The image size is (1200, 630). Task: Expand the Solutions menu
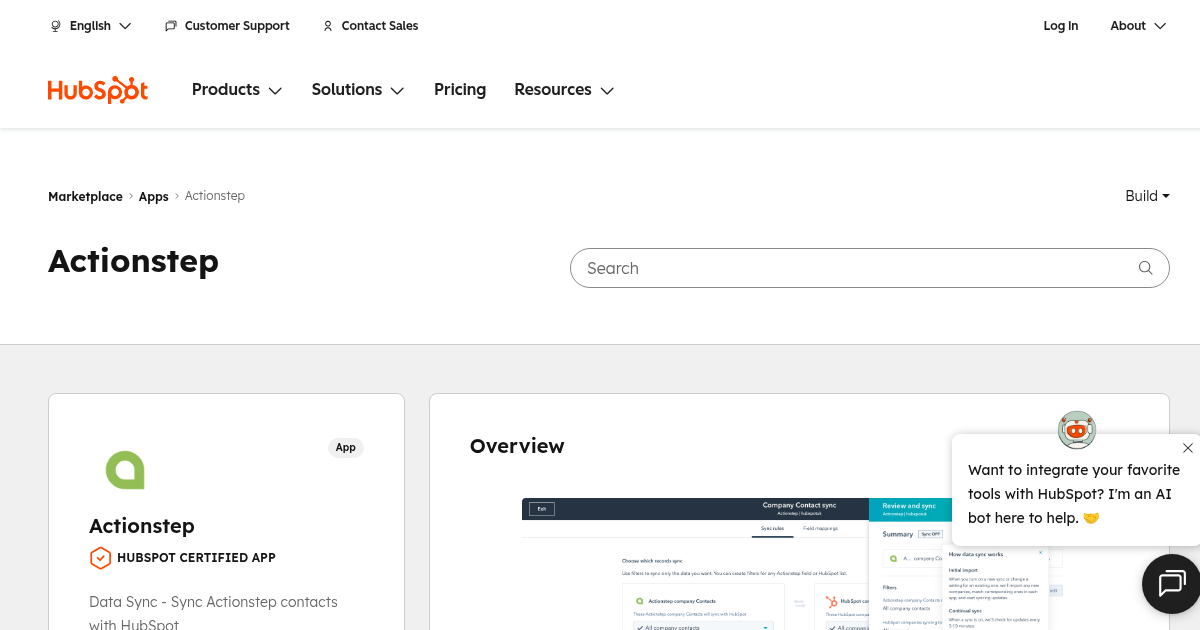pos(358,90)
